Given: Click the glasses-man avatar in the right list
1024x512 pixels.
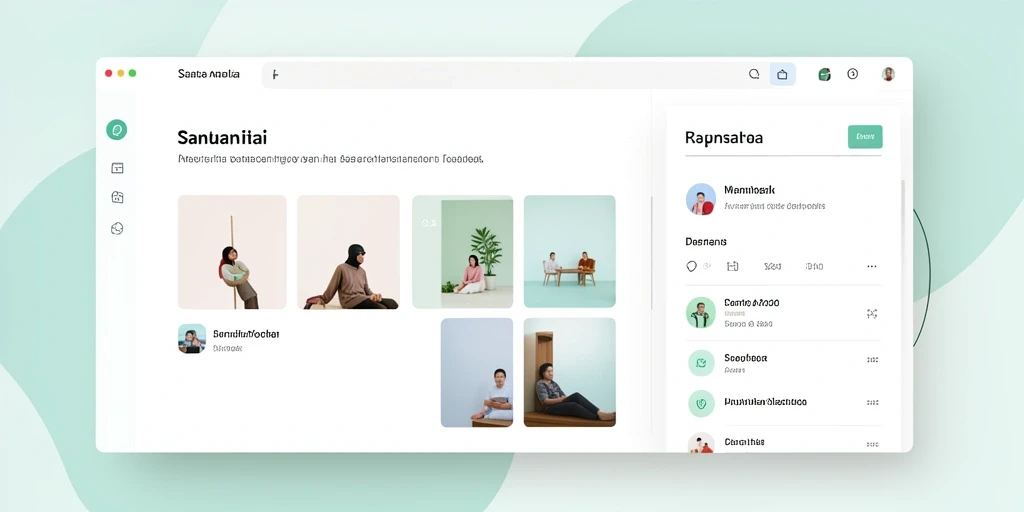Looking at the screenshot, I should 701,312.
